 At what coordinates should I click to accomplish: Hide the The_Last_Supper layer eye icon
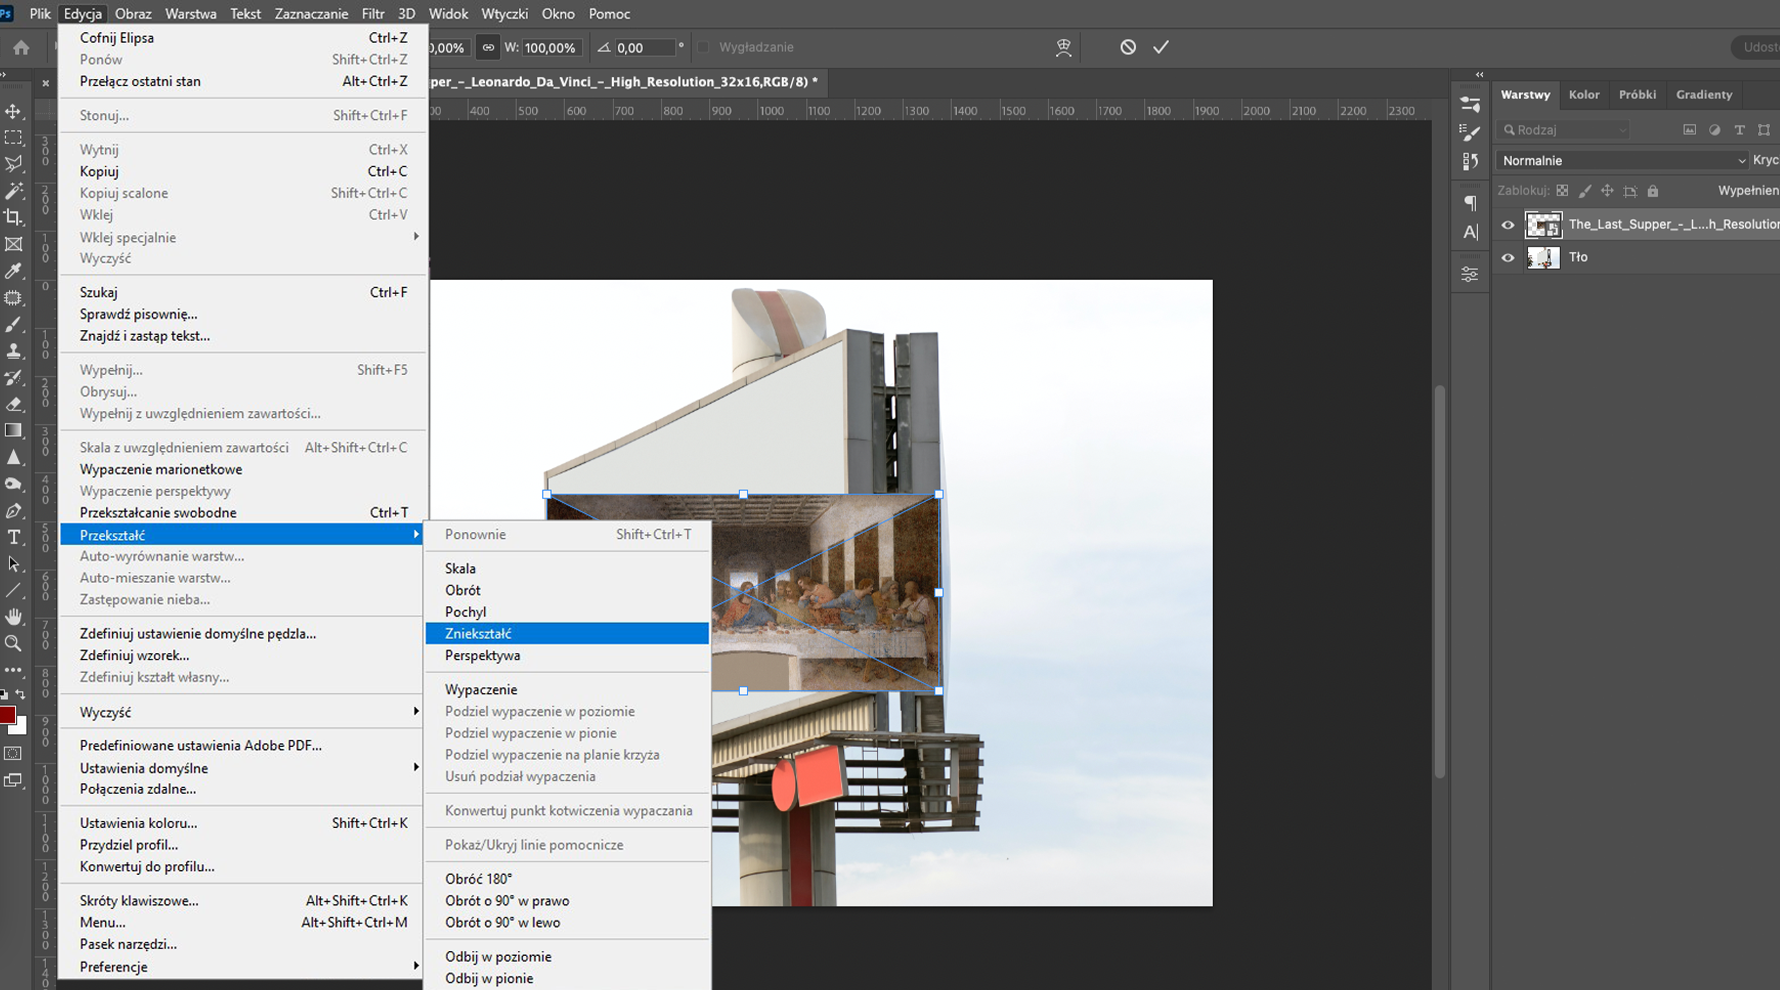tap(1508, 225)
